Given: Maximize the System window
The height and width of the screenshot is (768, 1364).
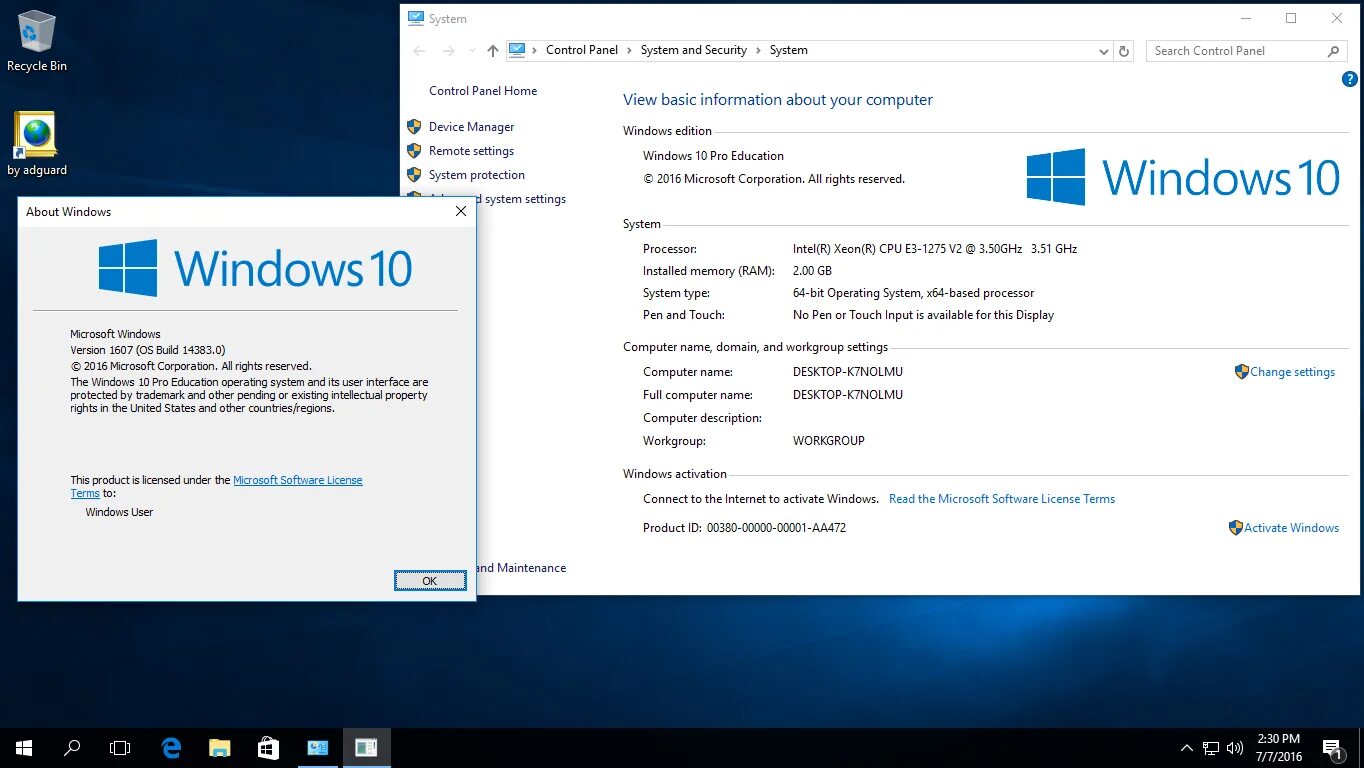Looking at the screenshot, I should tap(1291, 18).
